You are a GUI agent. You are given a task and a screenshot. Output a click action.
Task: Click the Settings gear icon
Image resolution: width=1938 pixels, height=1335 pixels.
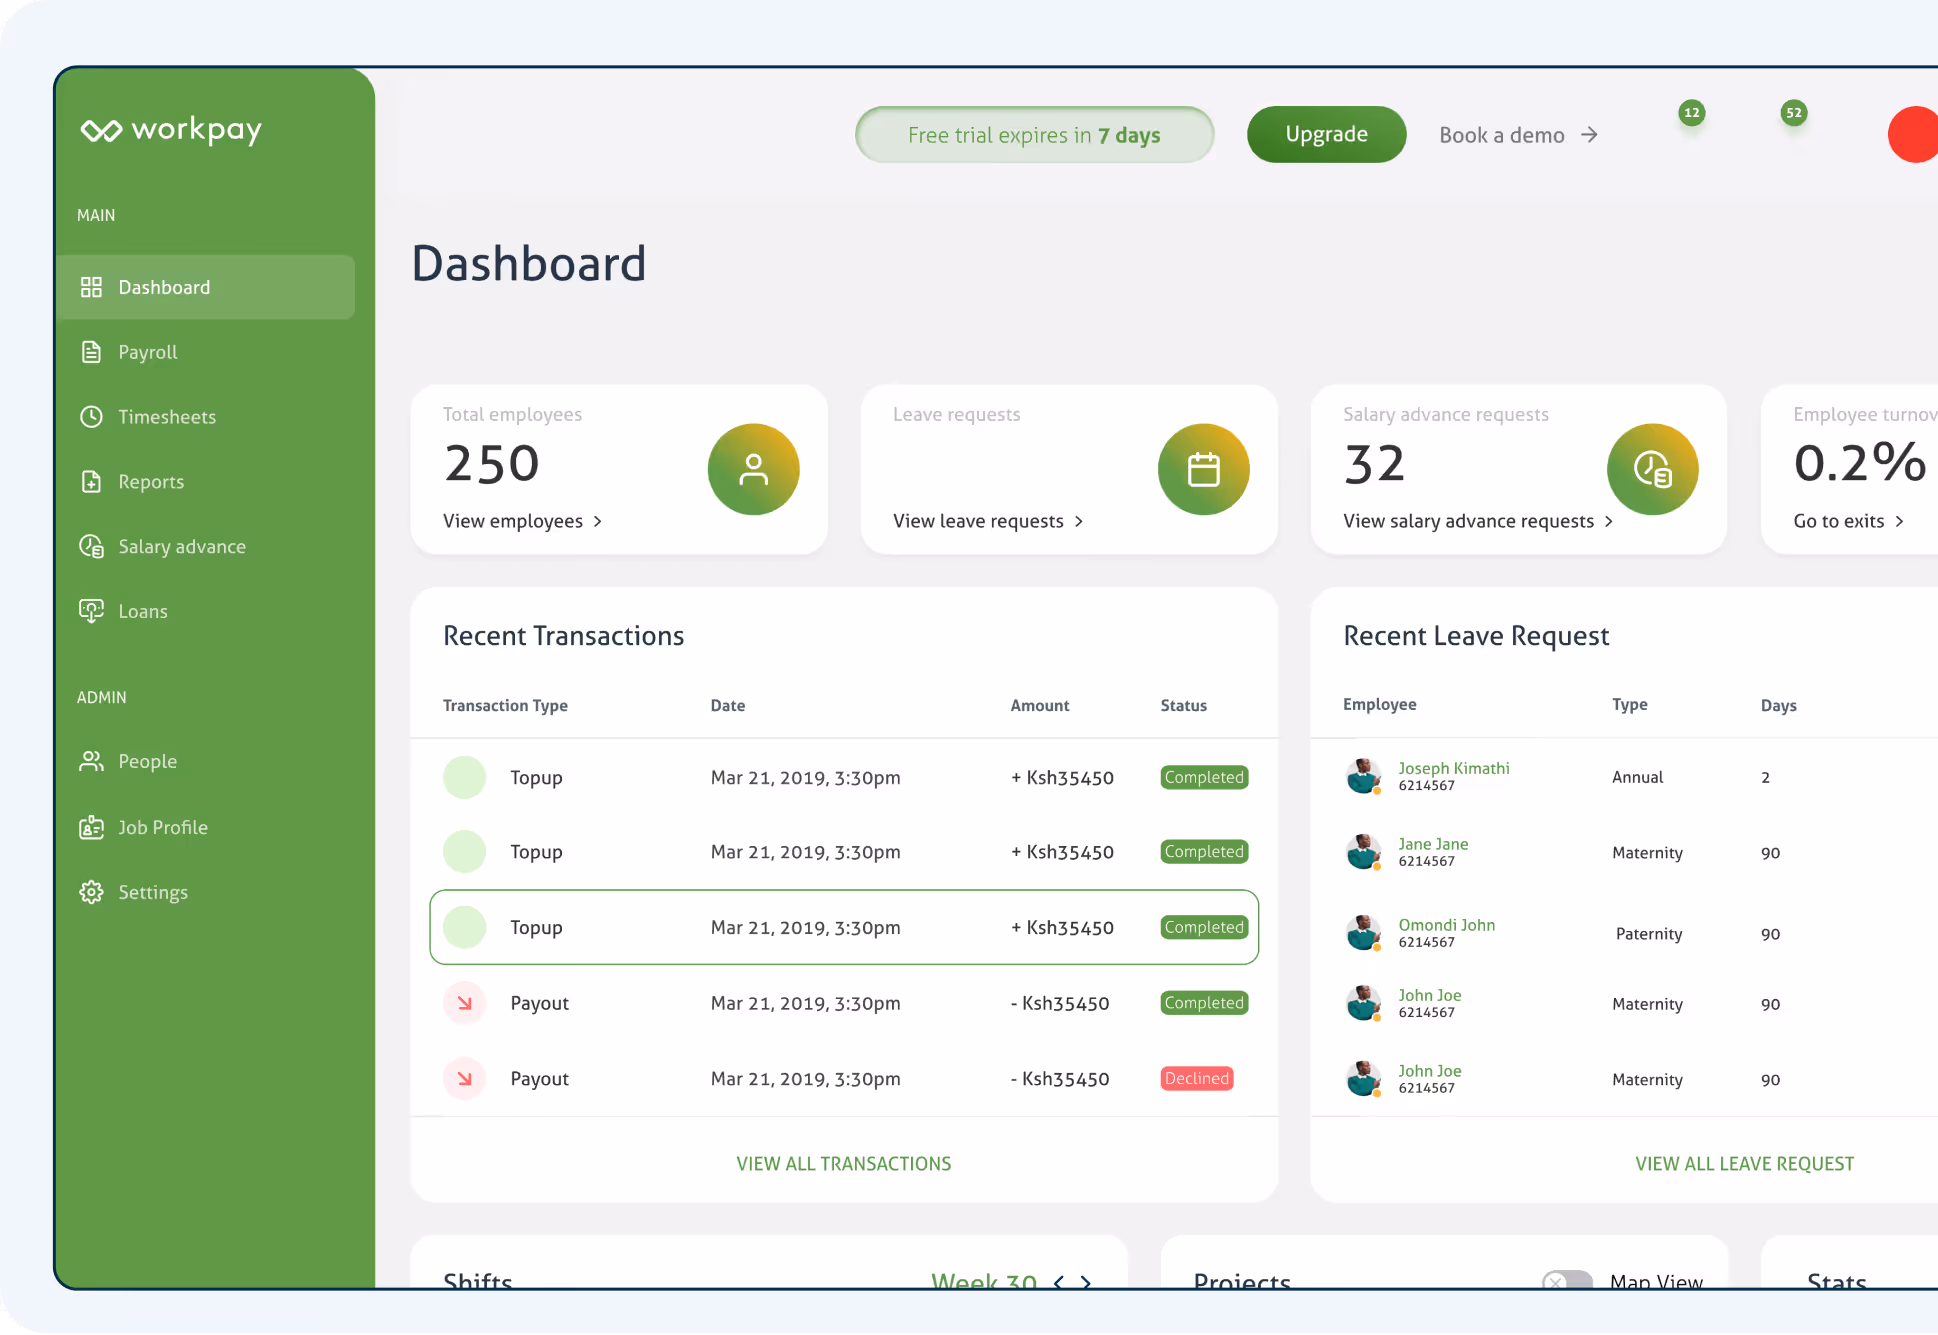(91, 892)
